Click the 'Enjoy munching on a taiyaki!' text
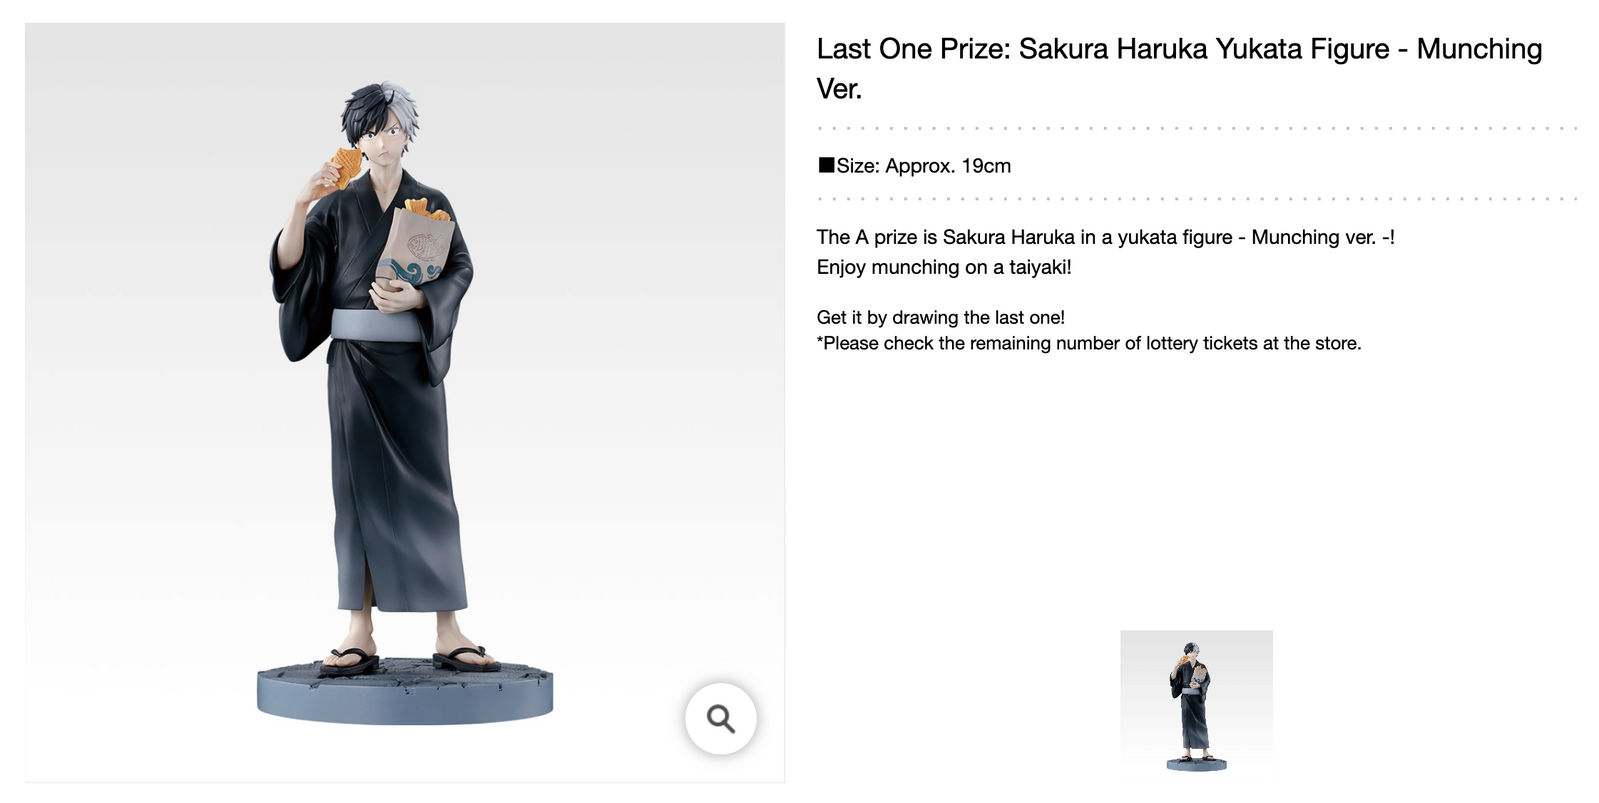The width and height of the screenshot is (1599, 803). pos(944,267)
